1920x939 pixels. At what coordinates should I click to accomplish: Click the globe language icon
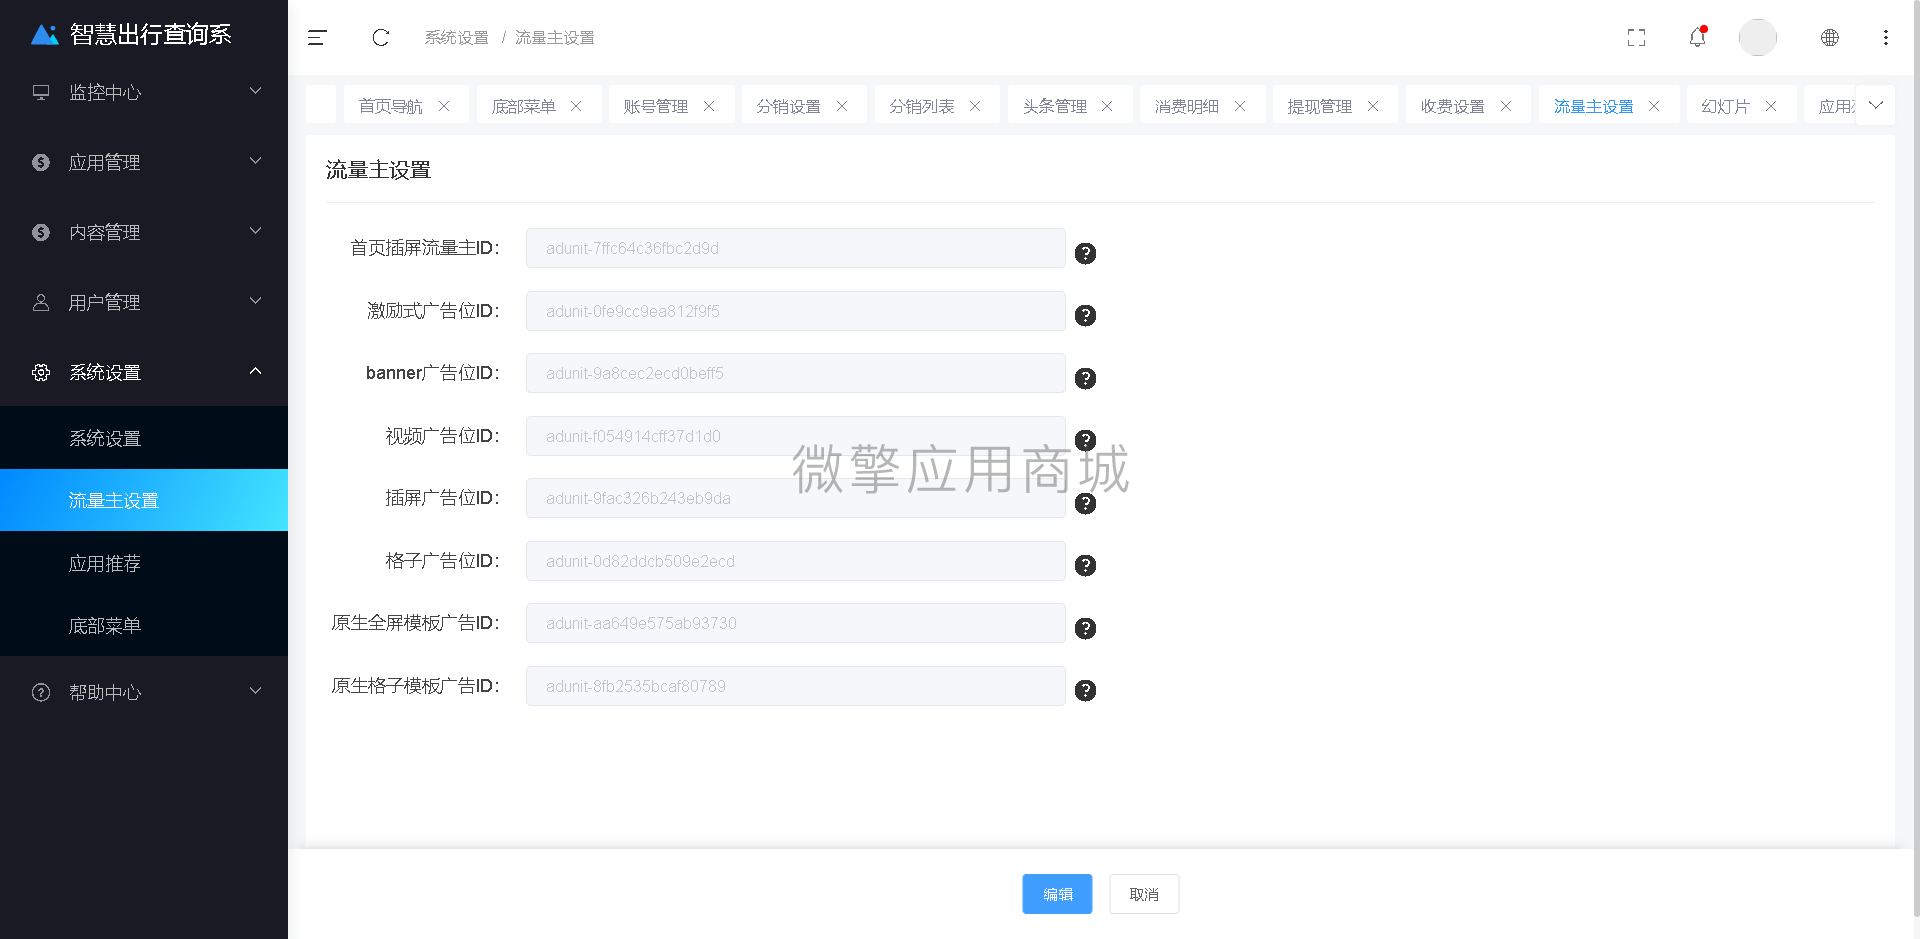[1829, 38]
